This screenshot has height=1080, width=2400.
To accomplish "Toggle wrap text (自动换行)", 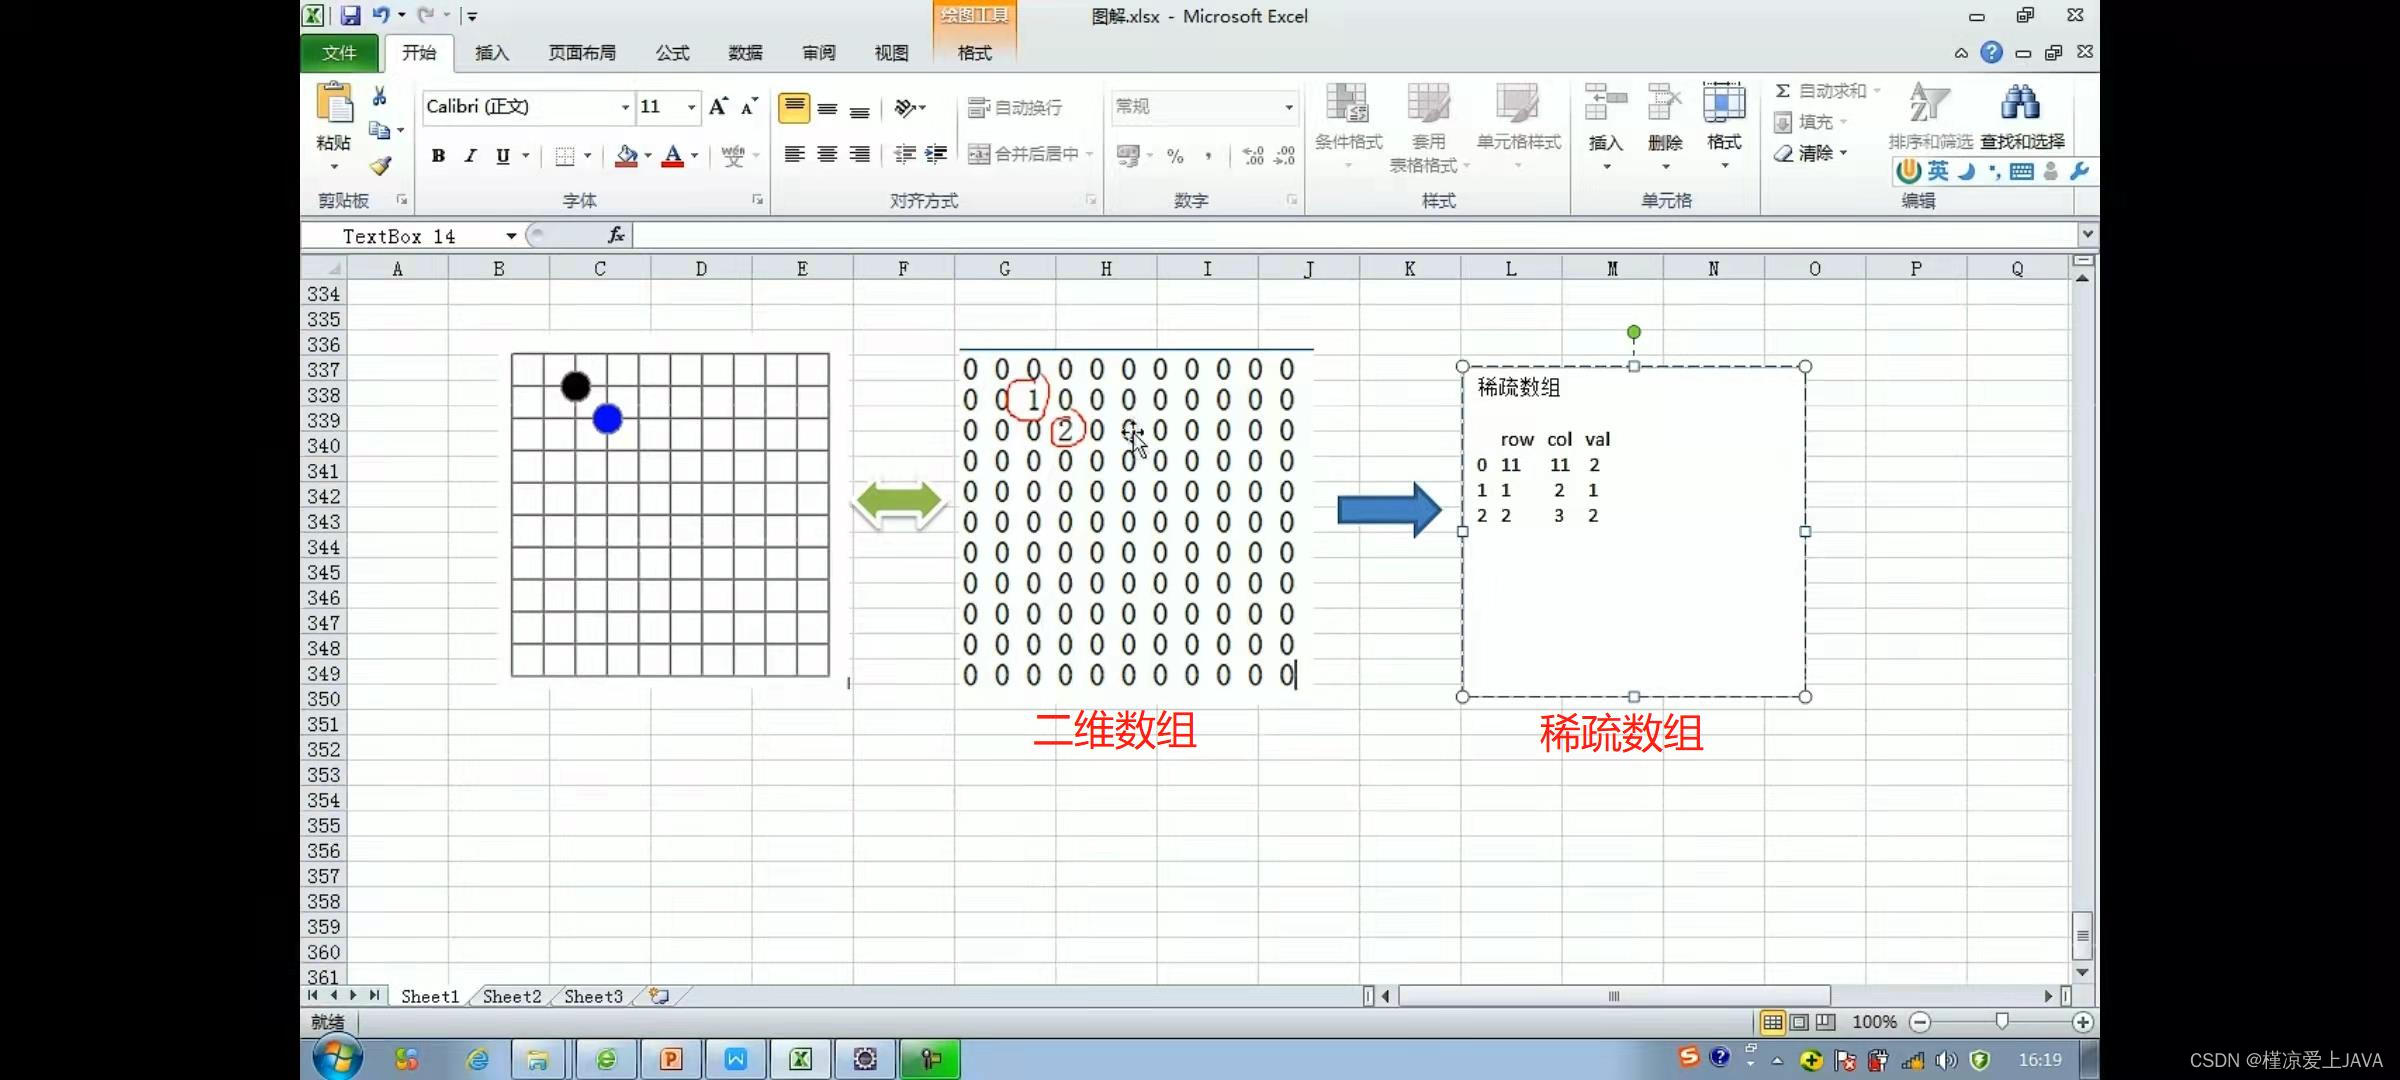I will pos(1015,107).
